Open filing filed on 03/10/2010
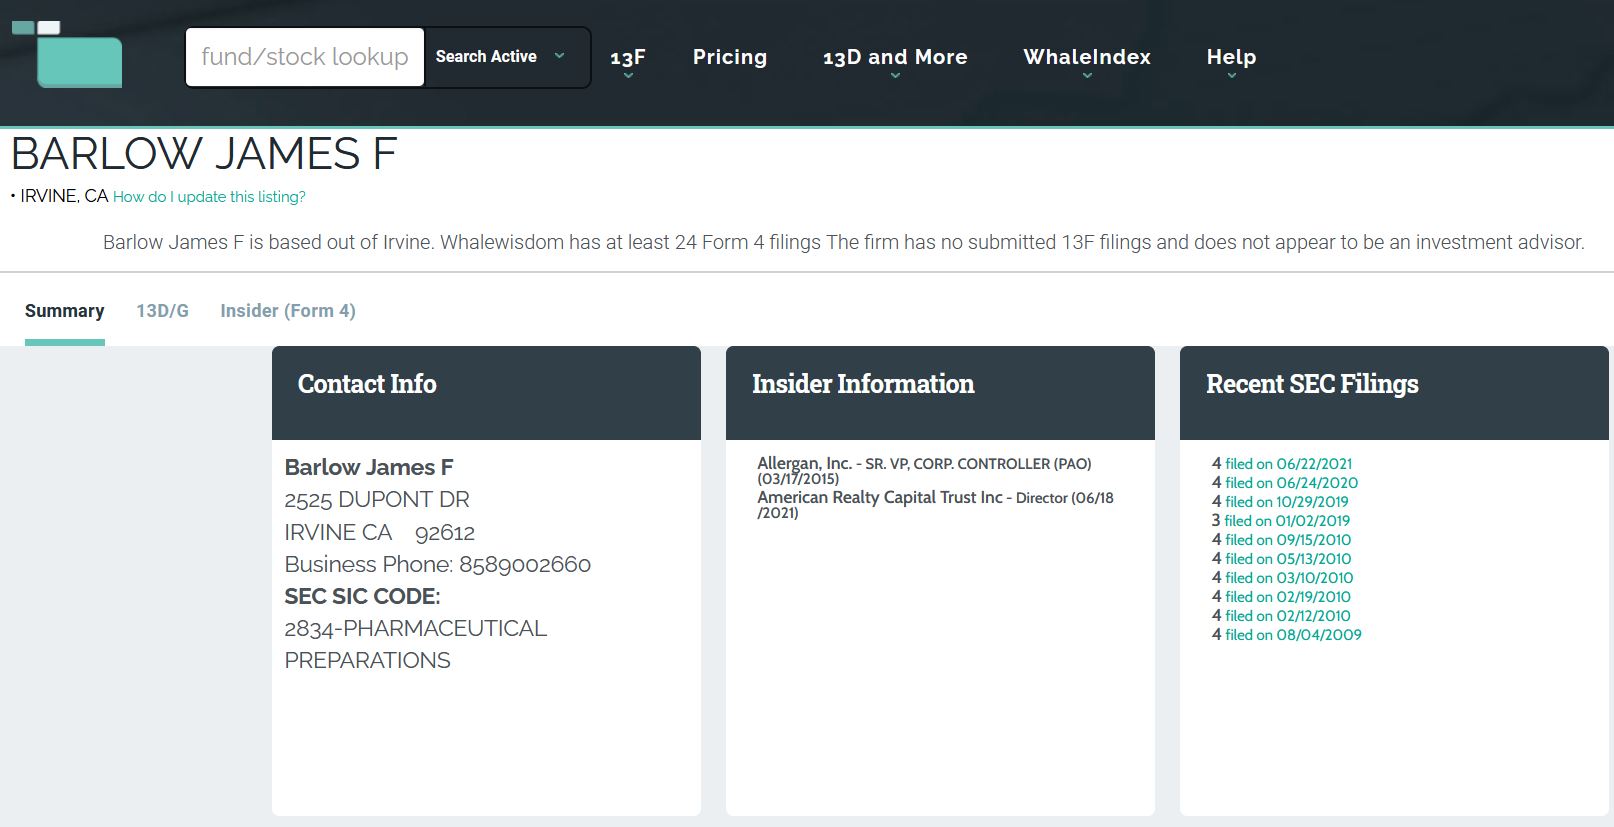The height and width of the screenshot is (827, 1614). pos(1289,578)
